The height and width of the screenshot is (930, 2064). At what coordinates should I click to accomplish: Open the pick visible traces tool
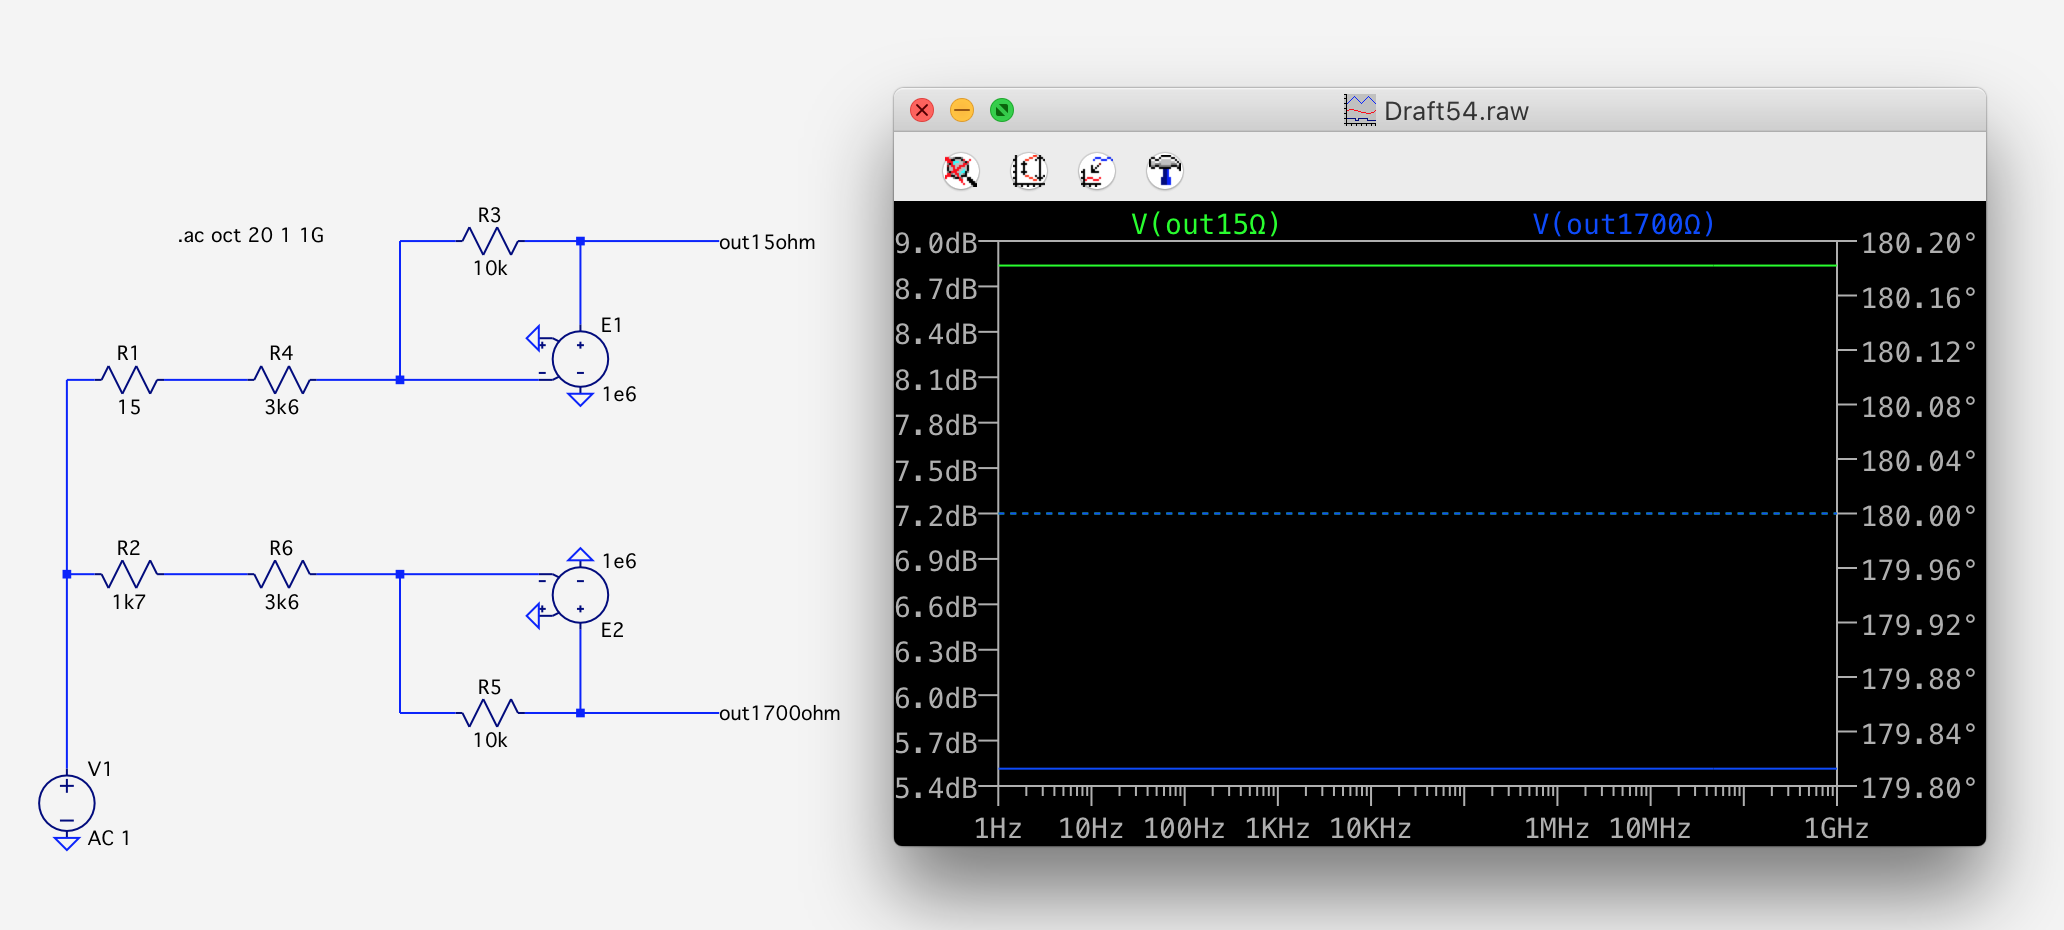click(x=1096, y=171)
